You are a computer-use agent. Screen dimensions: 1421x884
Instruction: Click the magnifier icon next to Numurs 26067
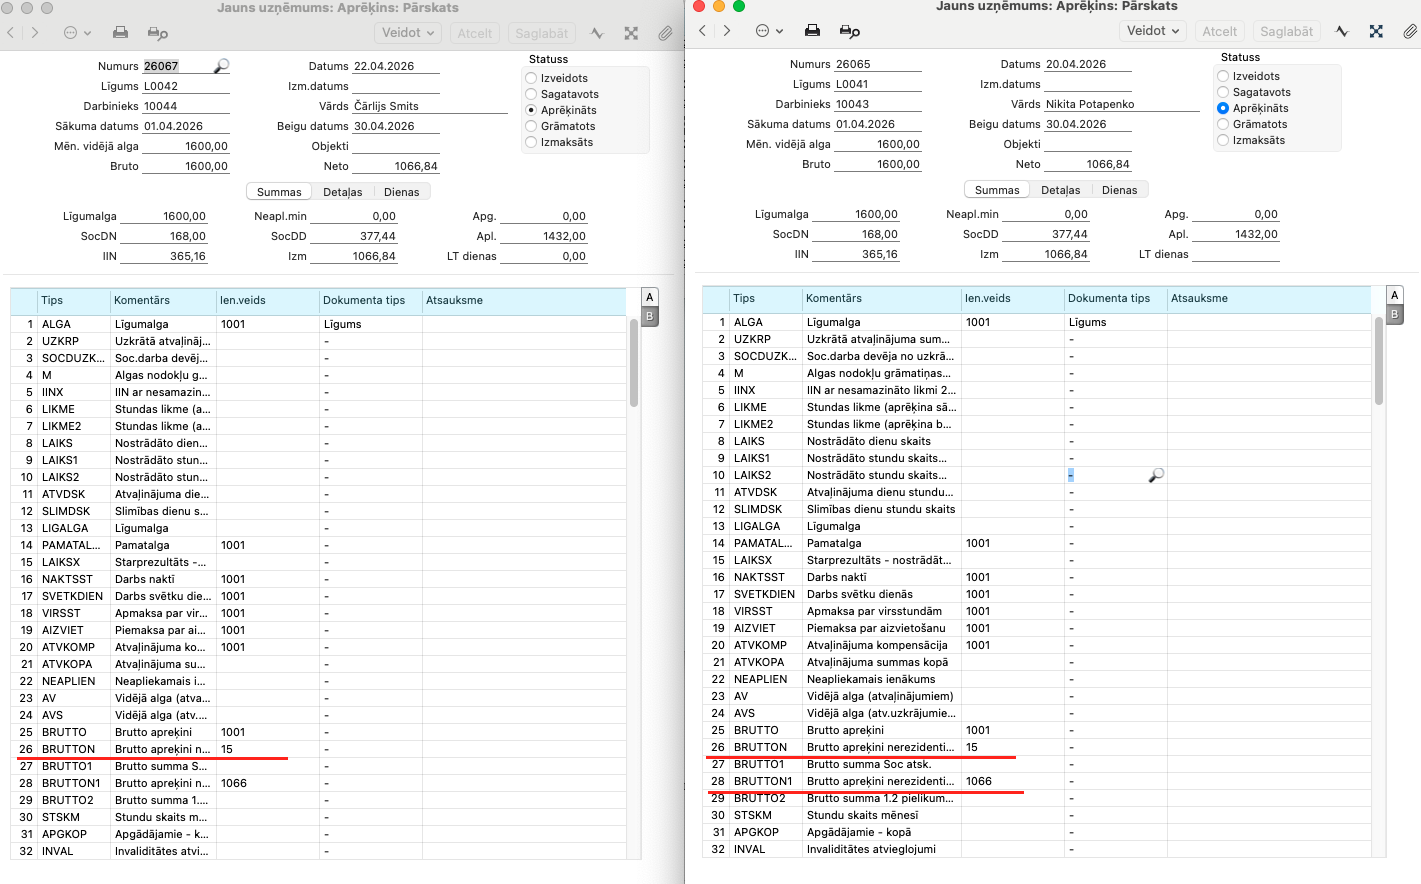coord(222,66)
